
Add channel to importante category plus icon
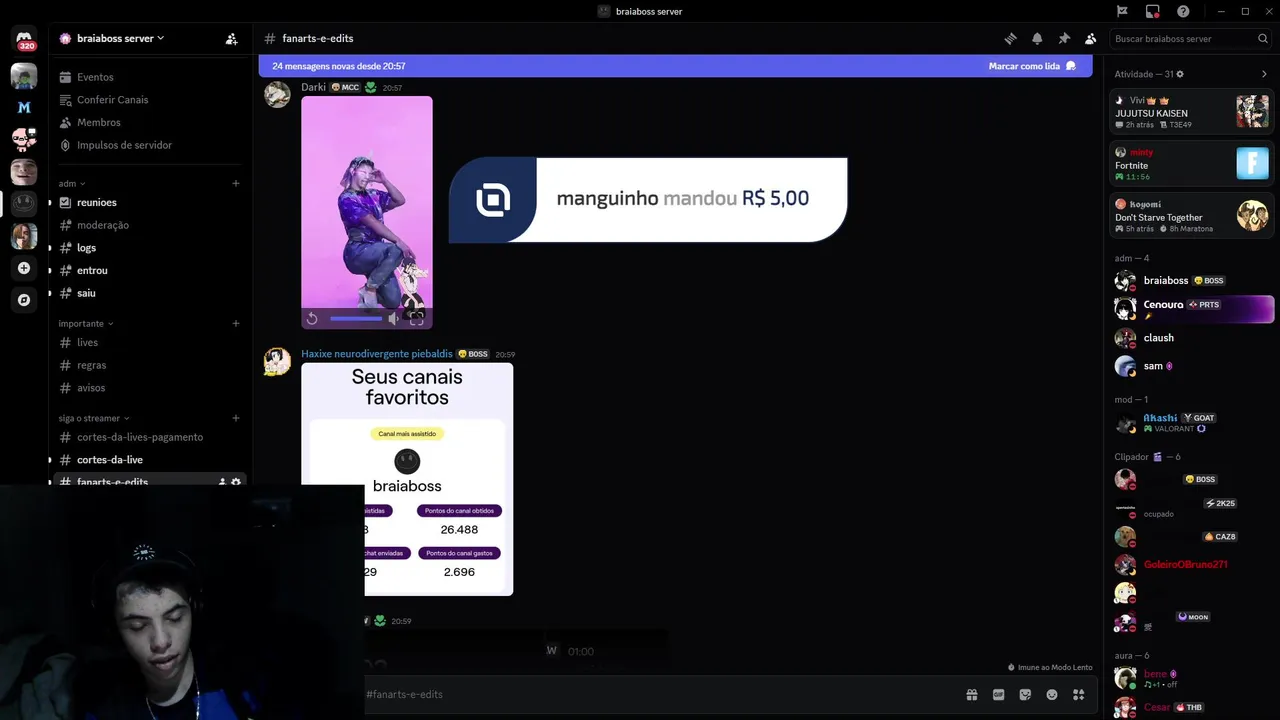click(x=236, y=323)
